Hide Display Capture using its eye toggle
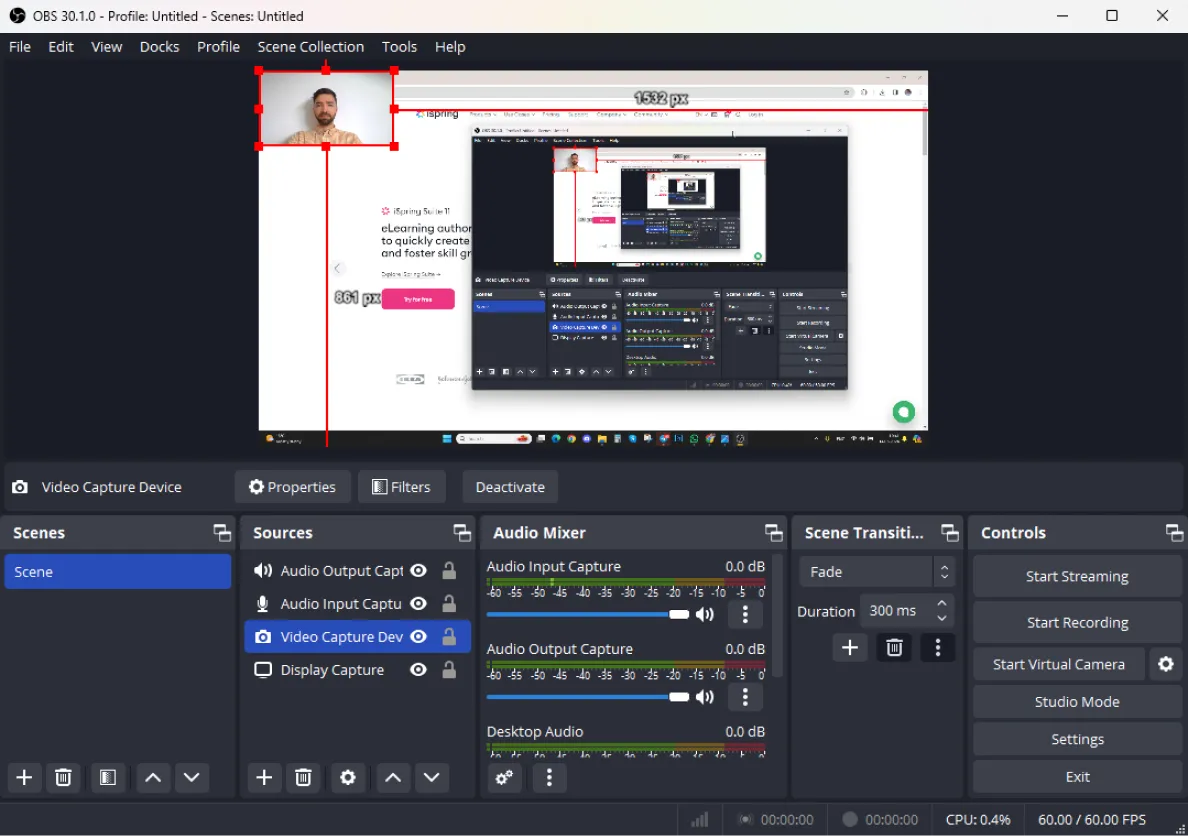The image size is (1188, 836). coord(418,669)
